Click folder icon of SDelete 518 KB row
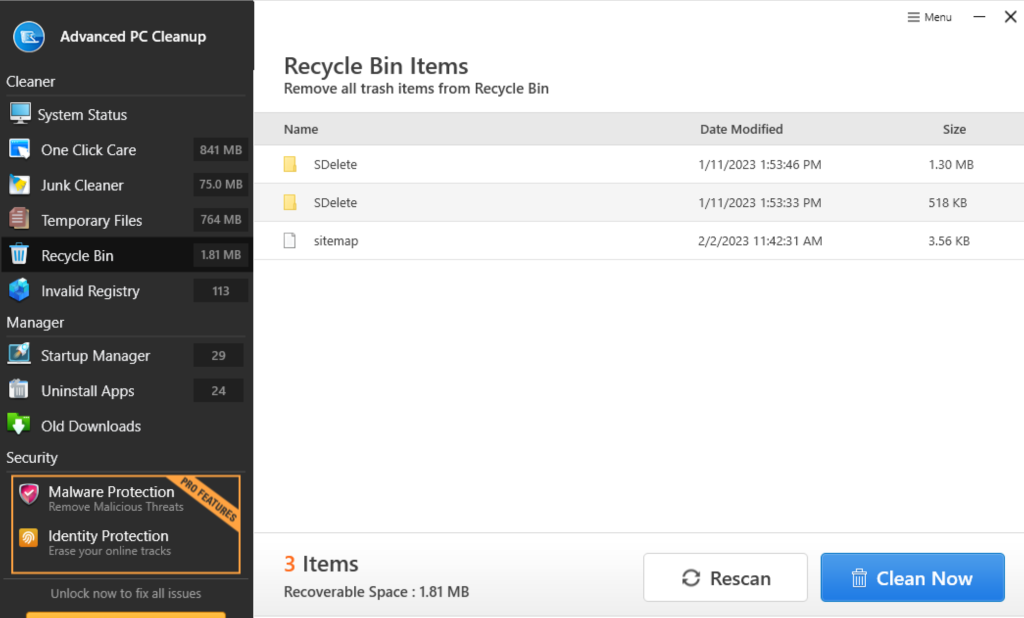This screenshot has height=618, width=1024. pyautogui.click(x=290, y=203)
